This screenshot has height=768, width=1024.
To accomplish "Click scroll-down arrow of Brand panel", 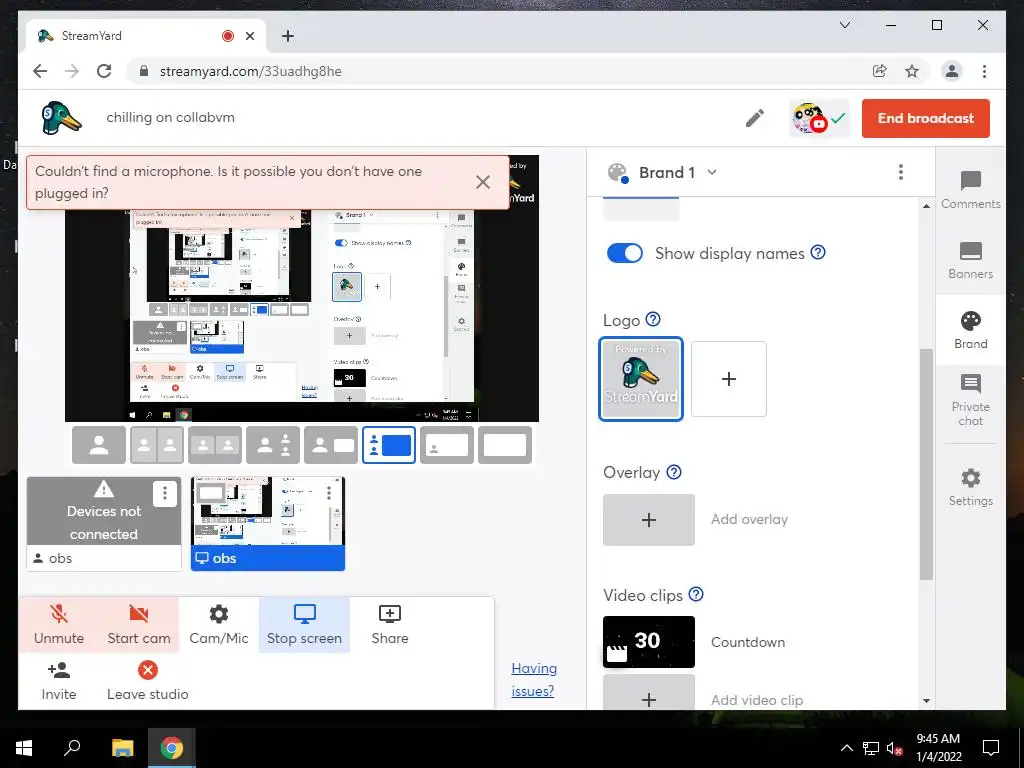I will 926,701.
